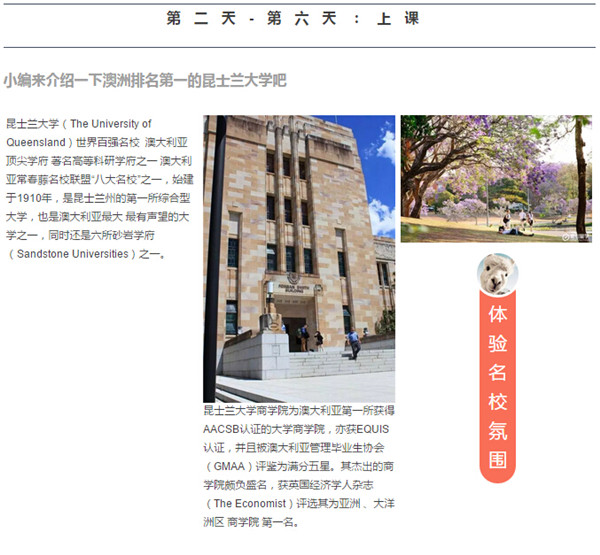Screen dimensions: 600x555
Task: Click the heading 小编来介绍一下澳洲排名第一的昆士兰大学吧
Action: click(x=145, y=80)
